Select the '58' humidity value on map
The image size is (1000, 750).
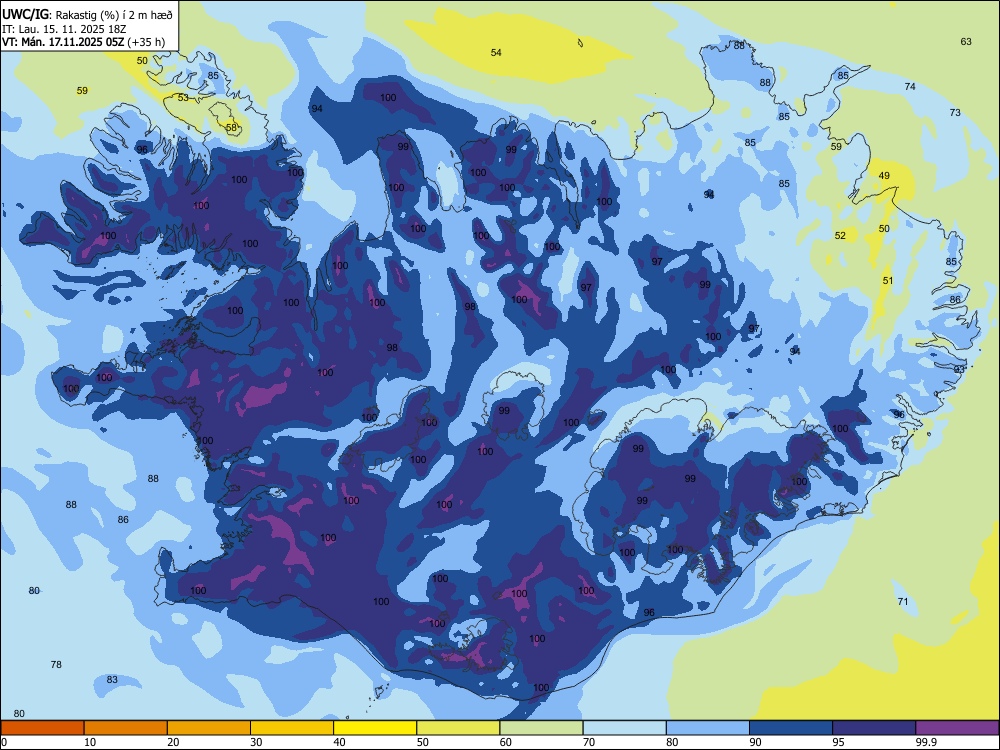(x=231, y=128)
